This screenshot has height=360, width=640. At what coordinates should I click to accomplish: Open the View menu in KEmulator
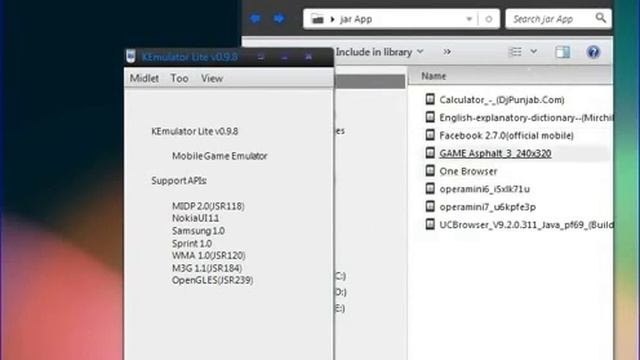212,78
